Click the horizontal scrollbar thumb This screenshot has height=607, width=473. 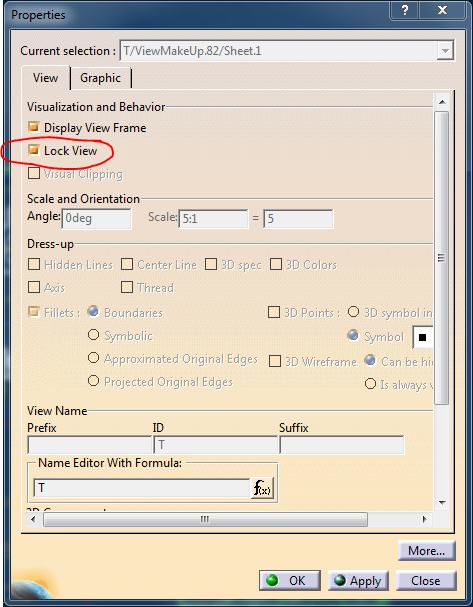pos(205,519)
